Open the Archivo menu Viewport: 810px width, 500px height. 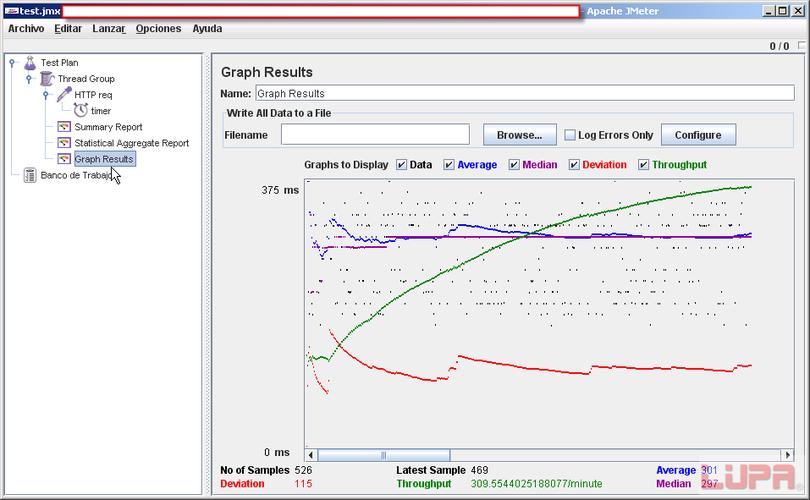coord(26,29)
